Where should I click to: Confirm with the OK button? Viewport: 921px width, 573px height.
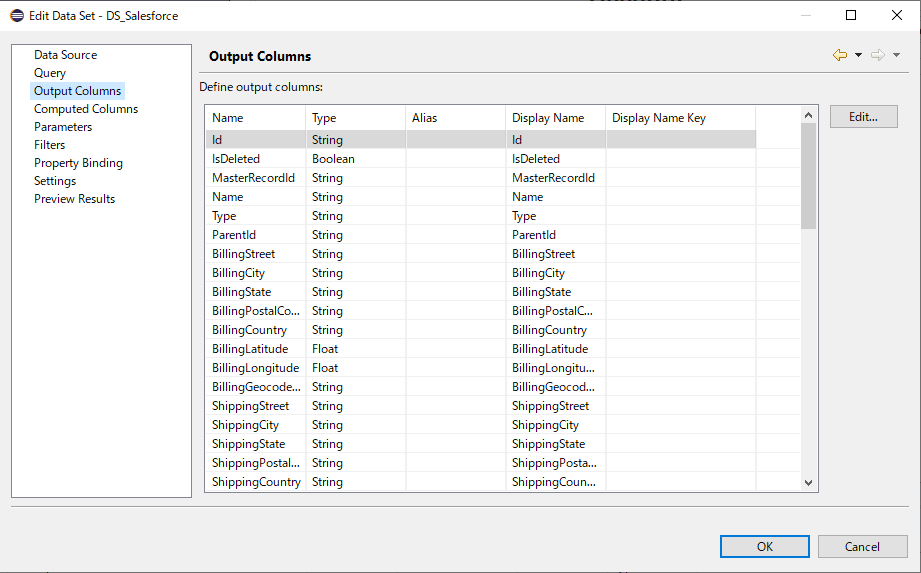tap(765, 547)
